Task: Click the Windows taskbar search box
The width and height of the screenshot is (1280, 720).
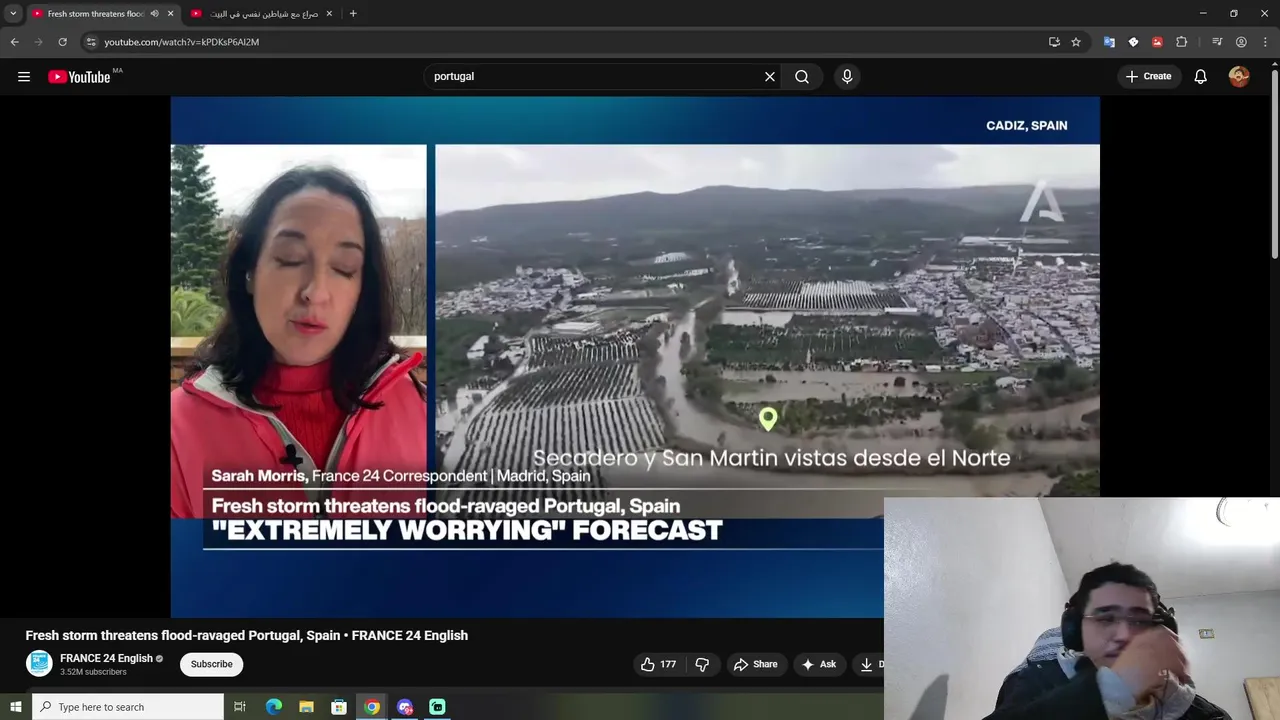Action: (128, 707)
